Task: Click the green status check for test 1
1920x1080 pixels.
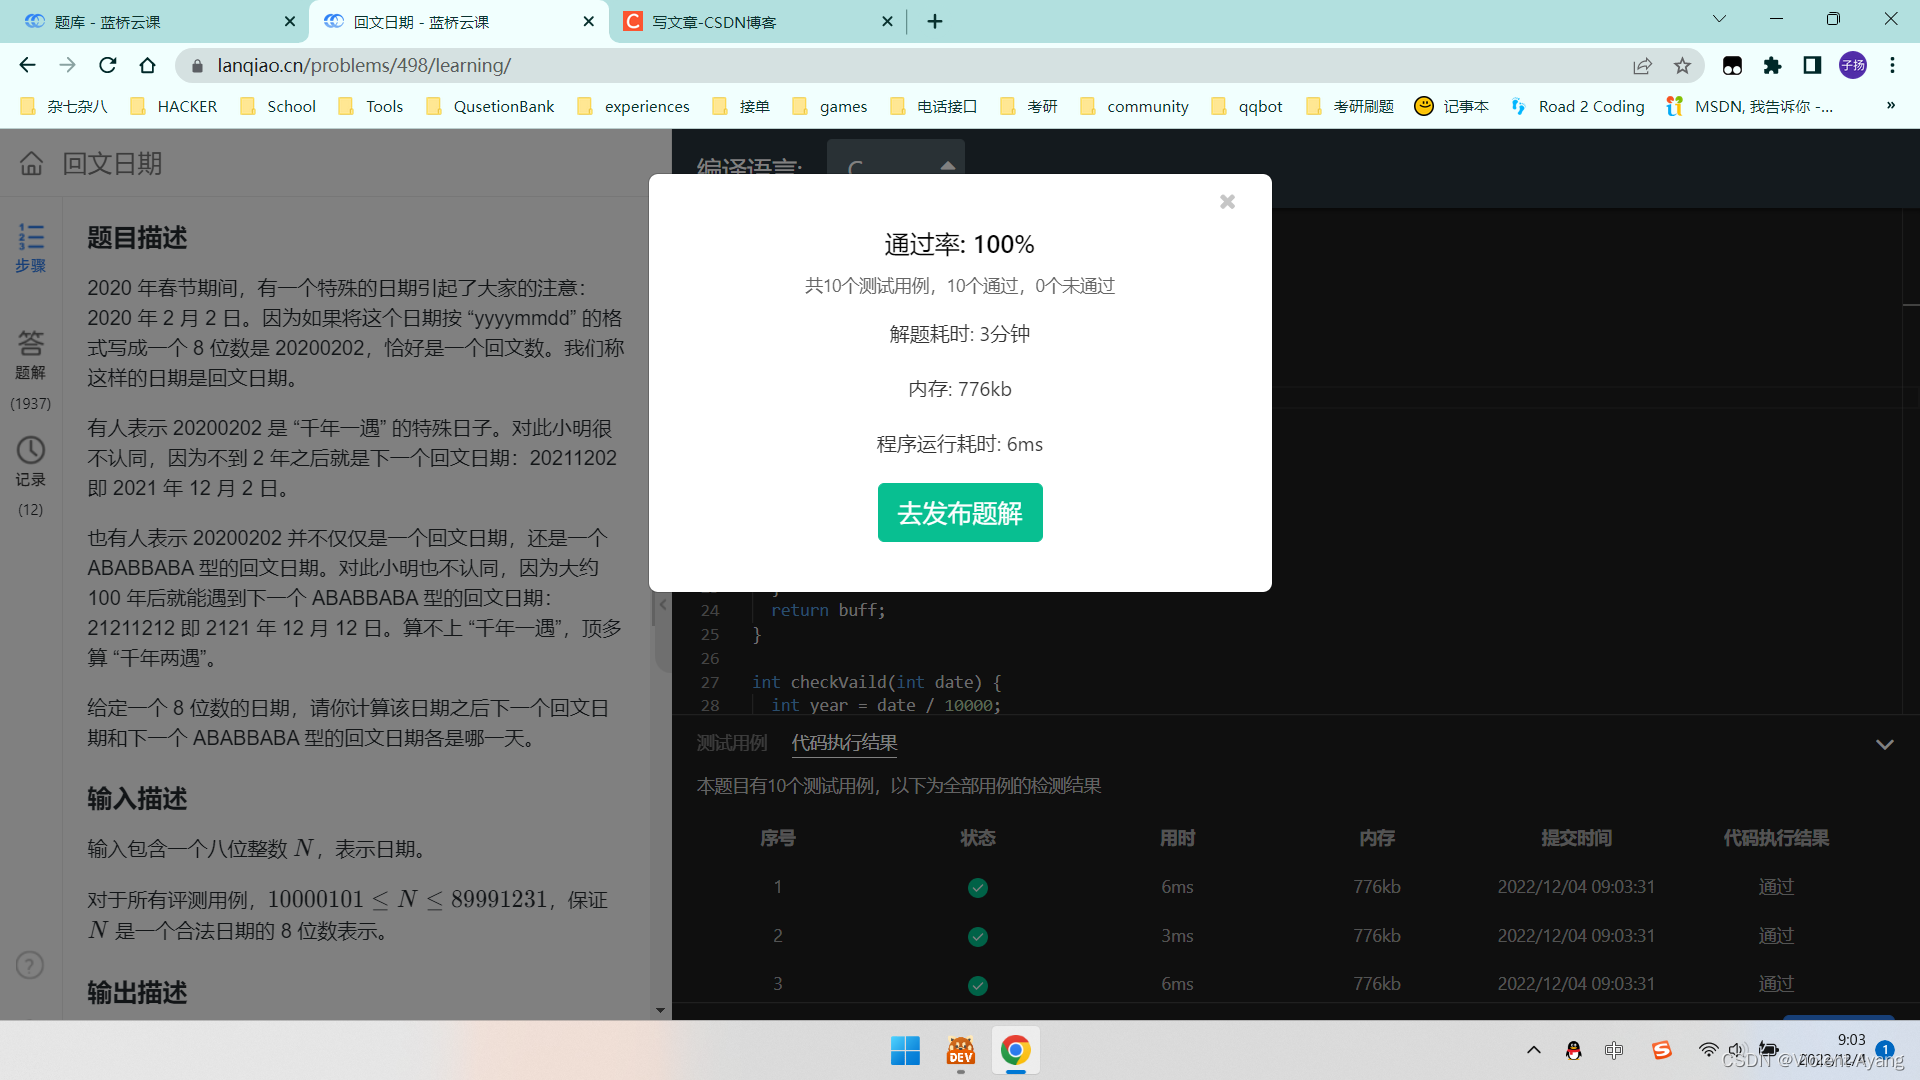Action: (x=978, y=888)
